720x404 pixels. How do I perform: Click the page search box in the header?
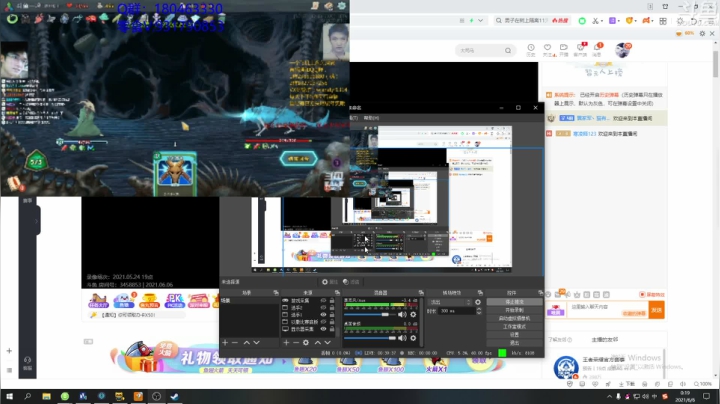486,50
